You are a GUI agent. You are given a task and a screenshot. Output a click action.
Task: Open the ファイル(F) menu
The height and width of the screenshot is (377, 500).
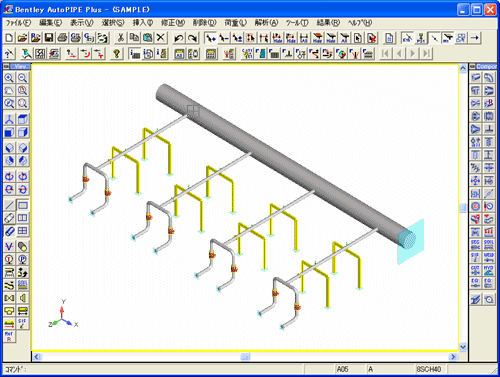[x=18, y=23]
